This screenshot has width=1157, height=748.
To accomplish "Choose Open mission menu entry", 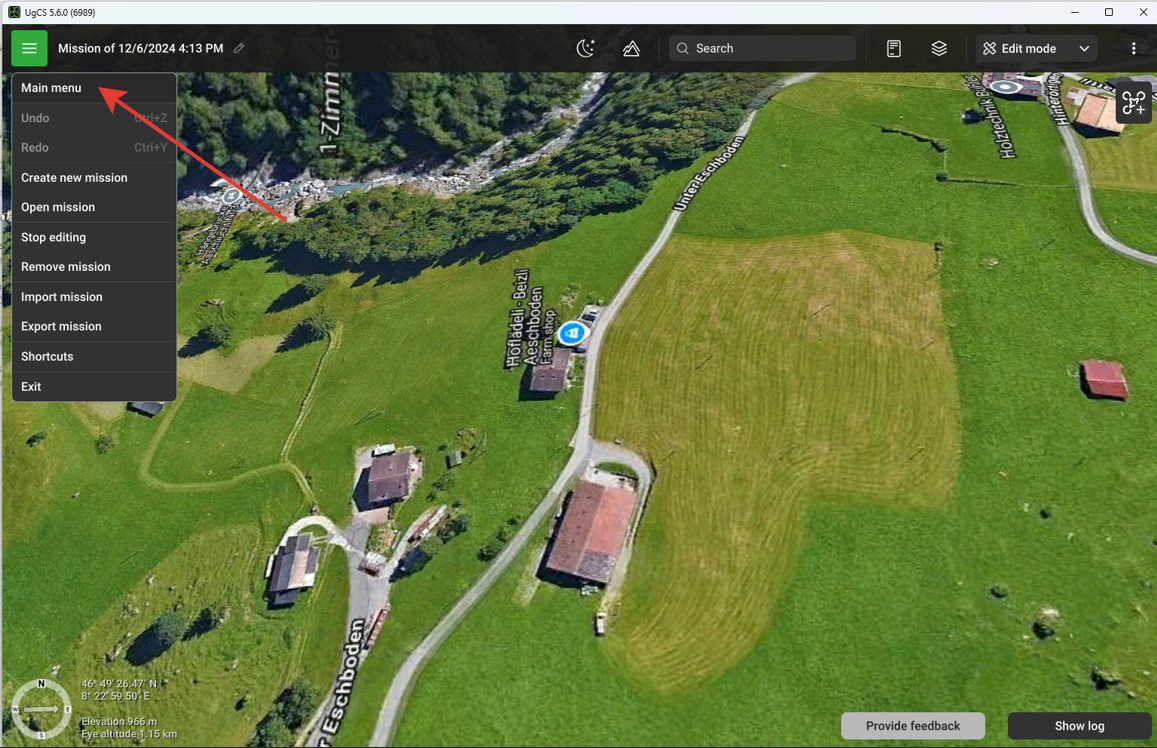I will point(94,207).
